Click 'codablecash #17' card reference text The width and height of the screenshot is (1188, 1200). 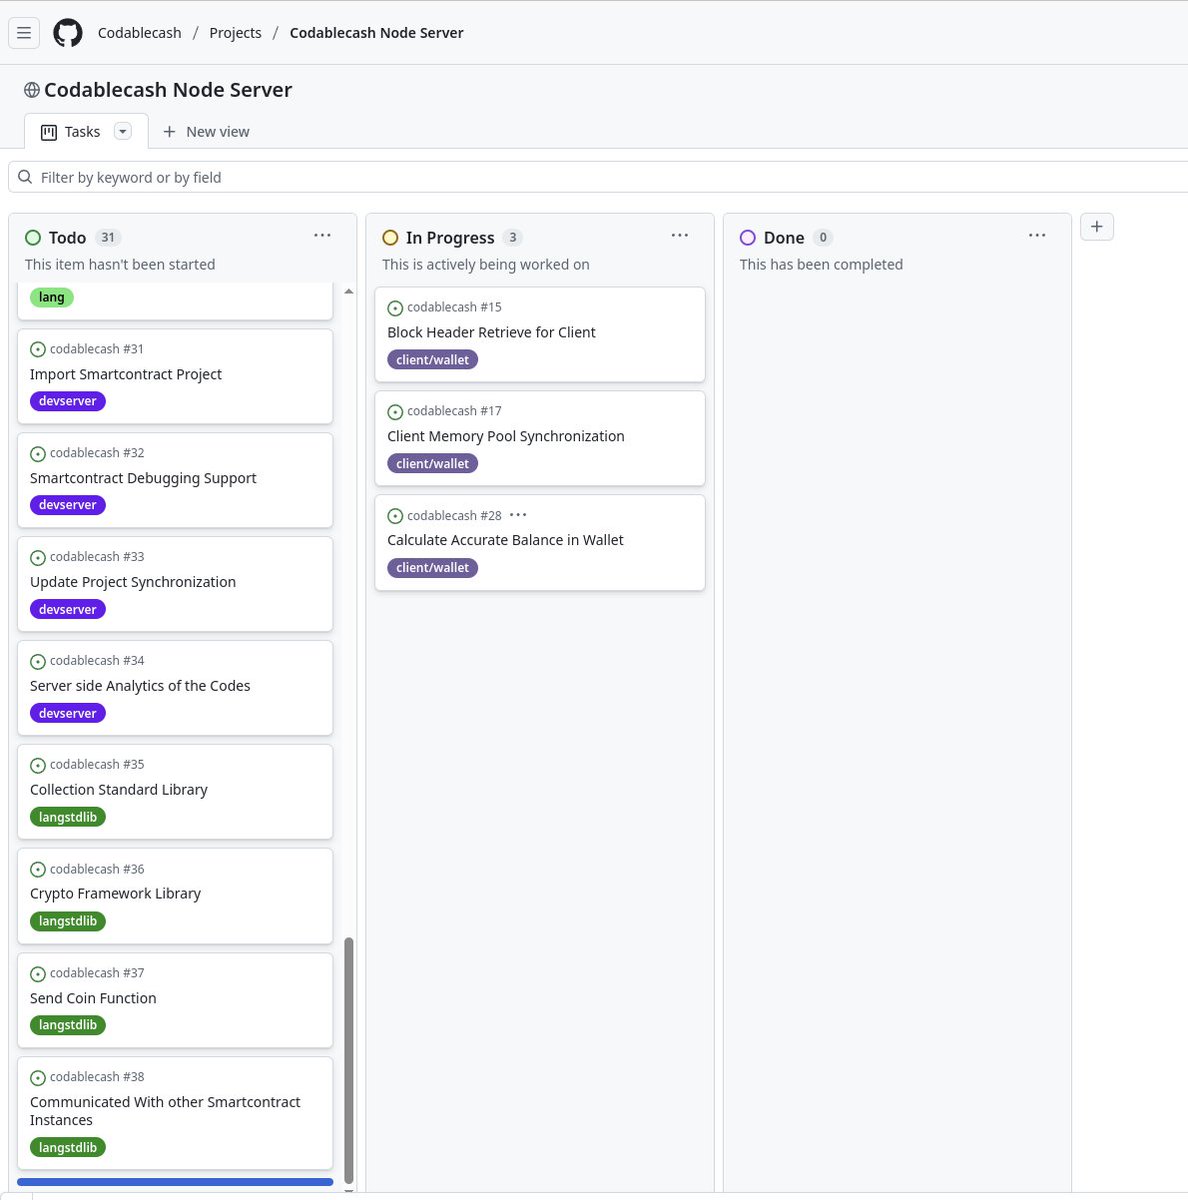pyautogui.click(x=454, y=411)
